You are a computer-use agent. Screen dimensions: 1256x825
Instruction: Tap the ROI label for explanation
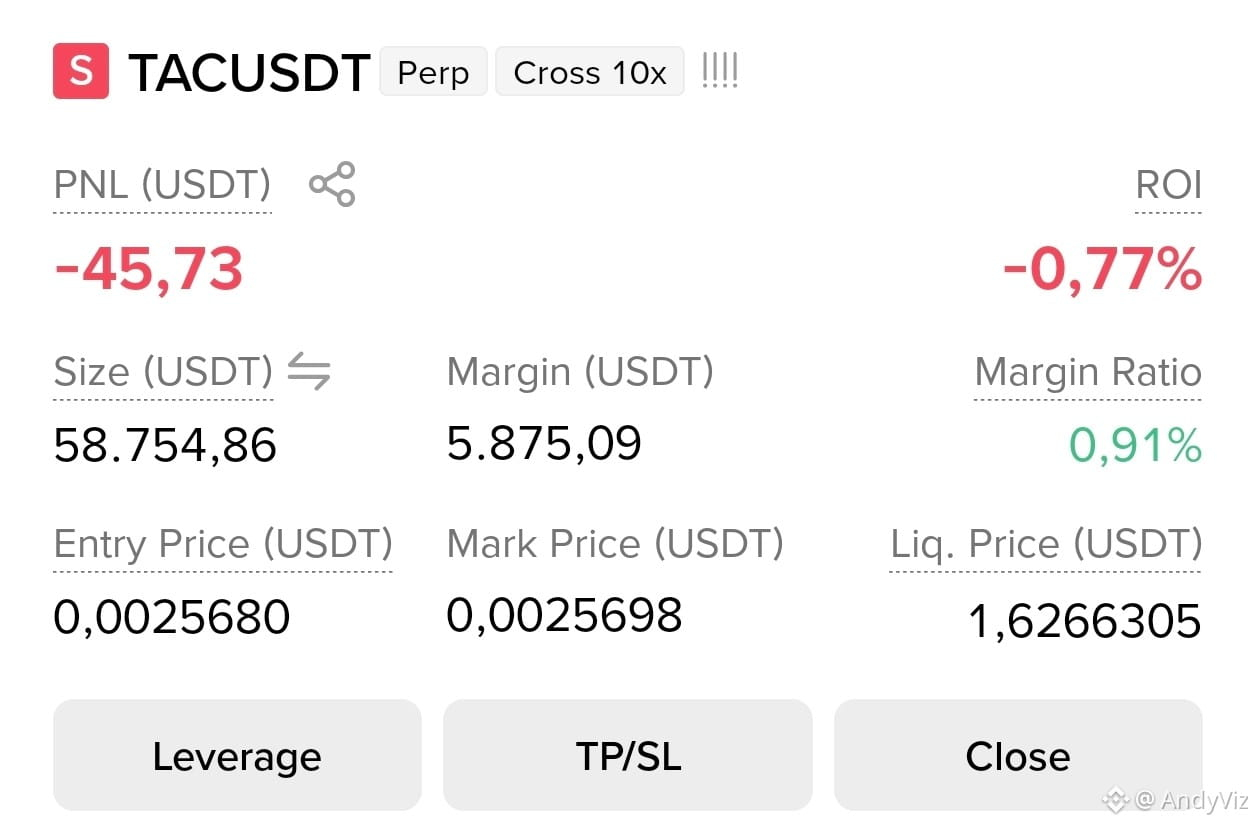coord(1168,185)
